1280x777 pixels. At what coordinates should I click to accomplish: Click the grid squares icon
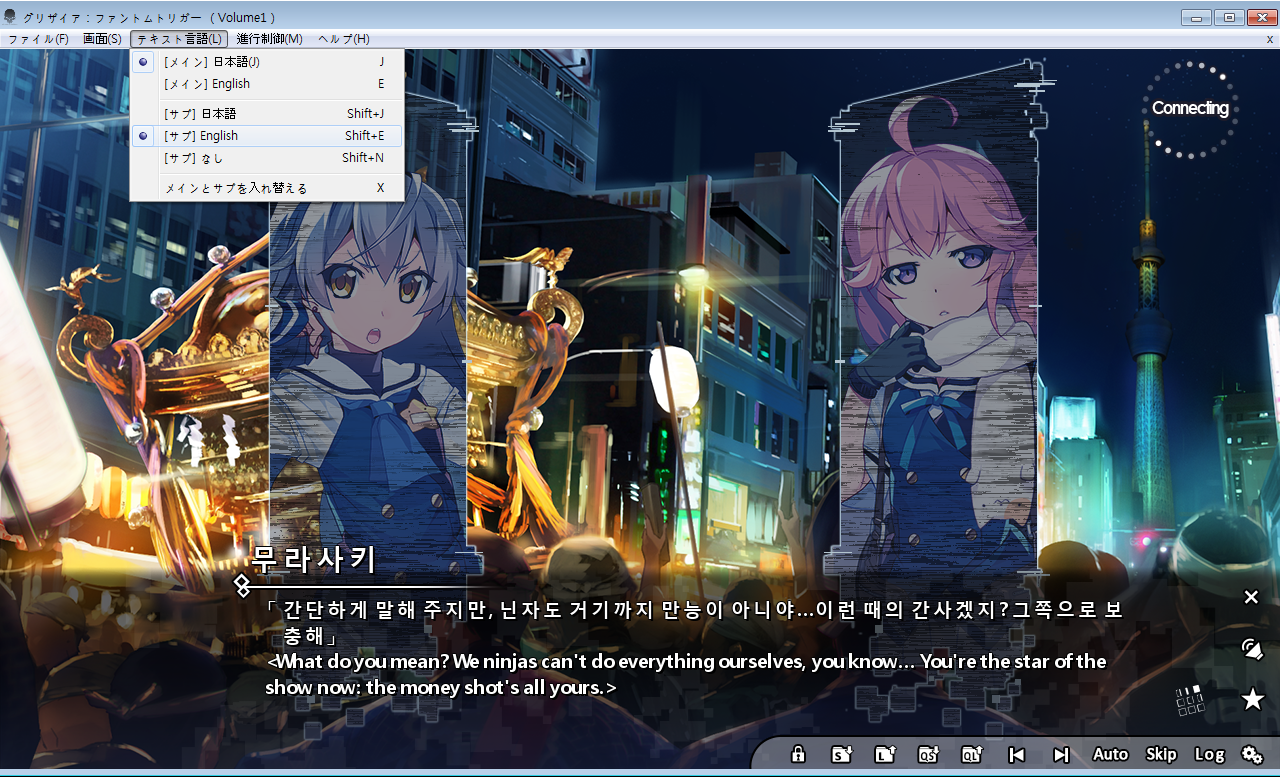click(x=1190, y=700)
